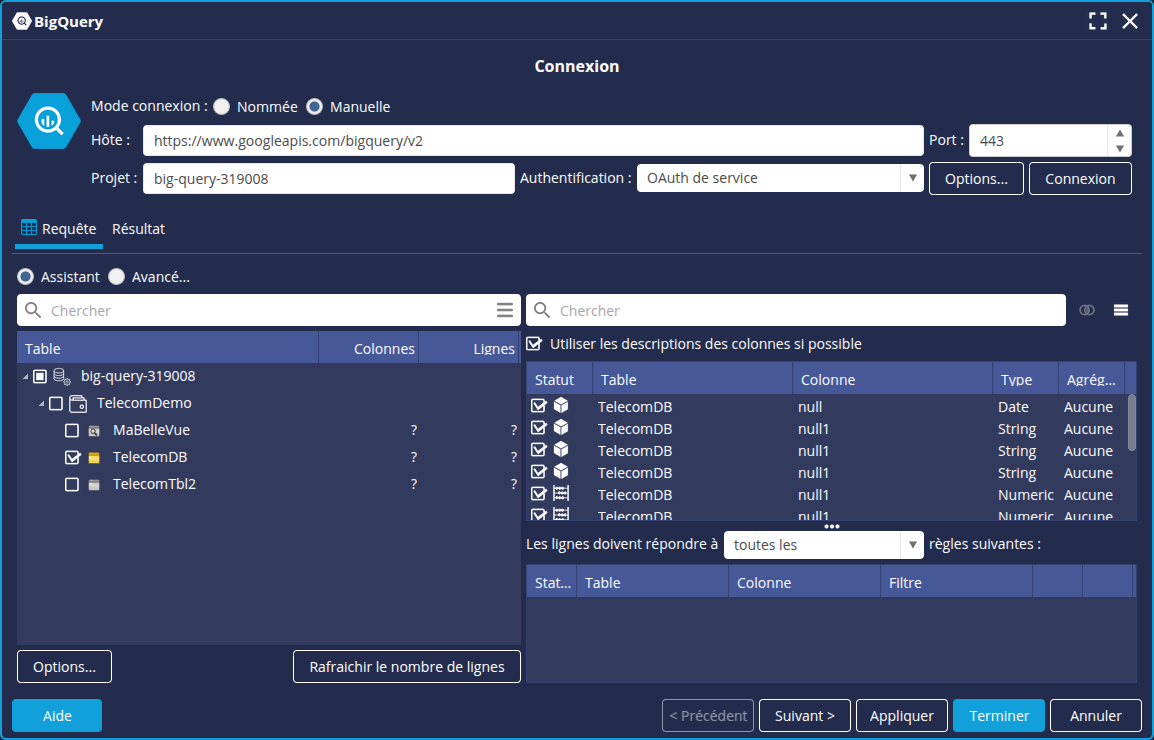Click the hamburger menu beside the table search
Screen dimensions: 1154x740
click(505, 310)
